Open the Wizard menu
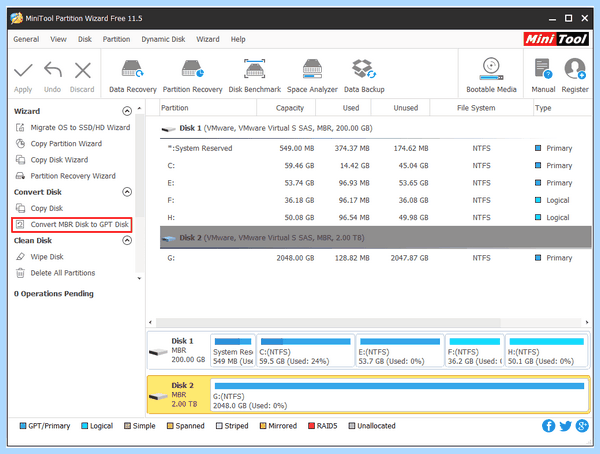 click(x=208, y=39)
